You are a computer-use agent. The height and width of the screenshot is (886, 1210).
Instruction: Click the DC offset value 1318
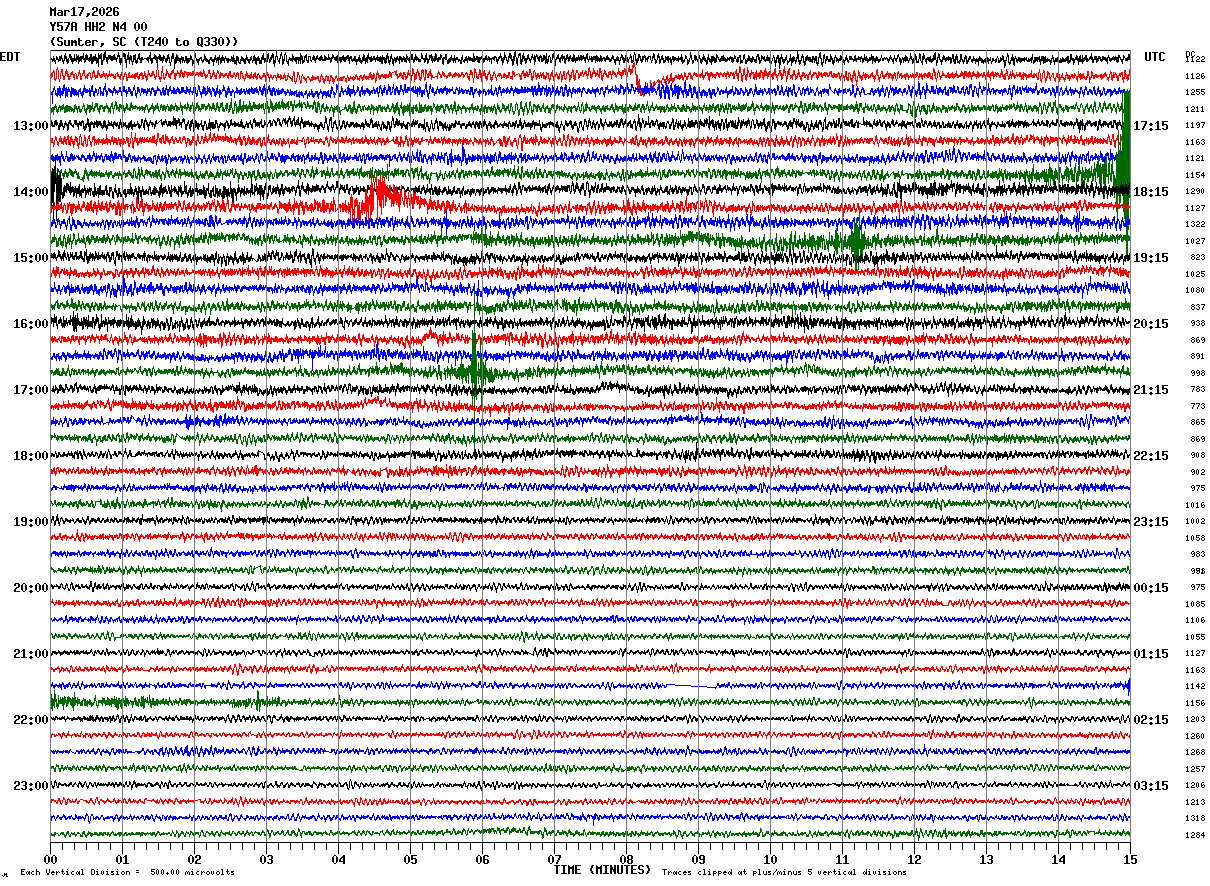pos(1195,818)
